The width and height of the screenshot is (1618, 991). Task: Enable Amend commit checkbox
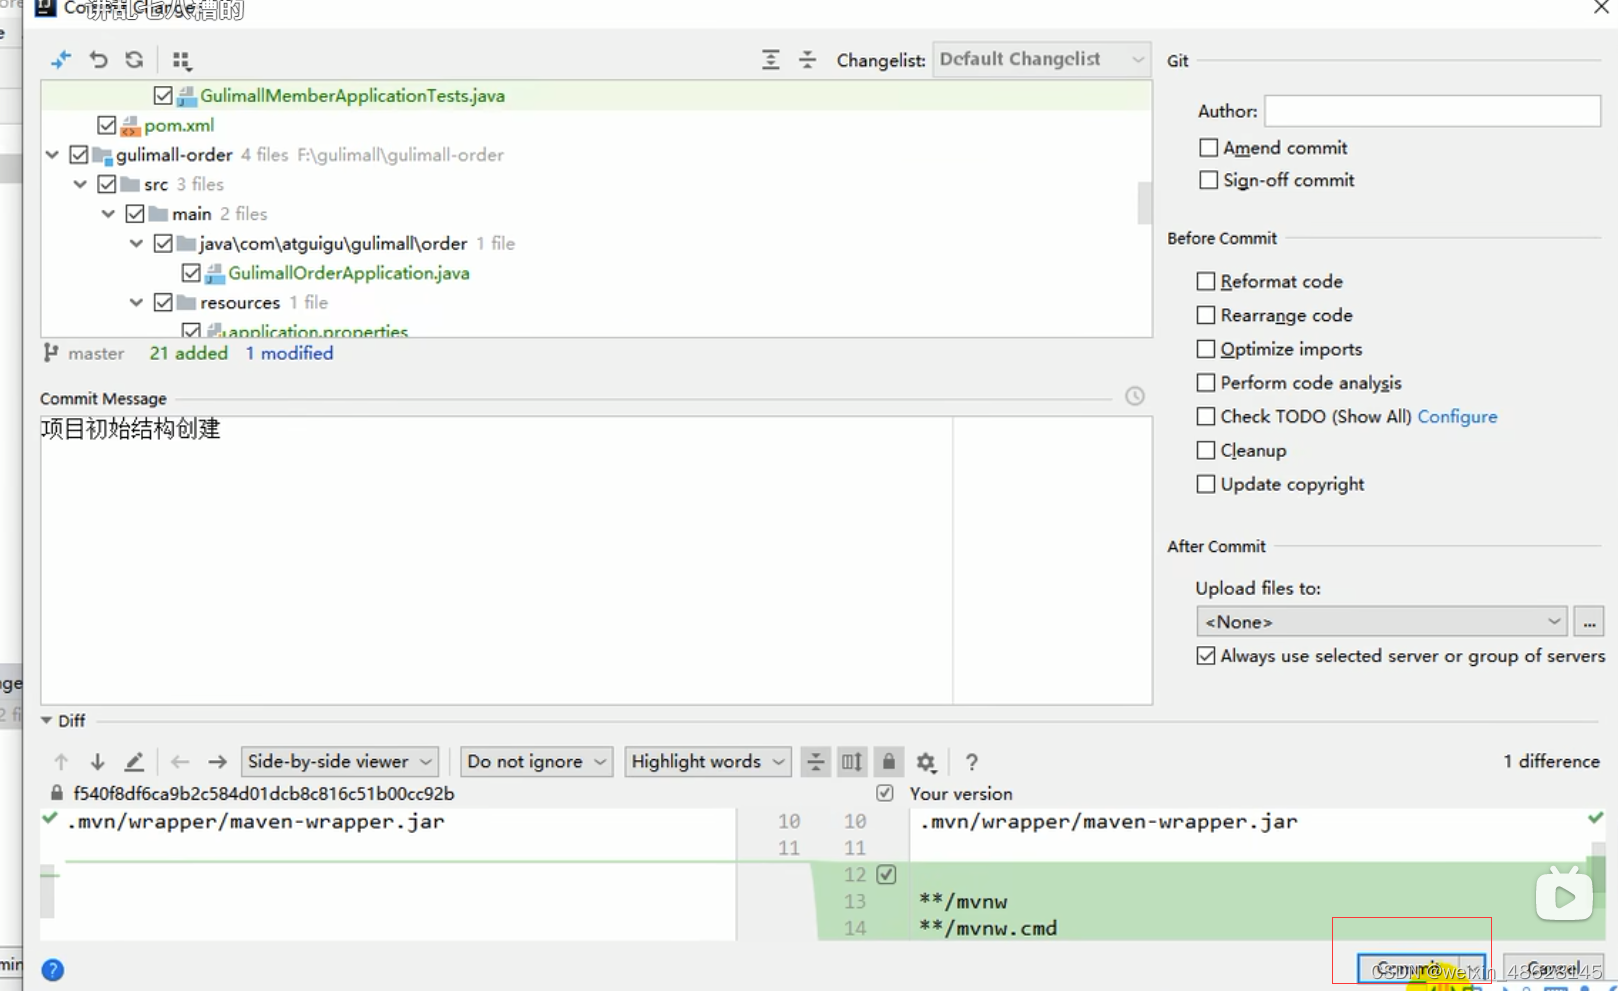[1208, 148]
